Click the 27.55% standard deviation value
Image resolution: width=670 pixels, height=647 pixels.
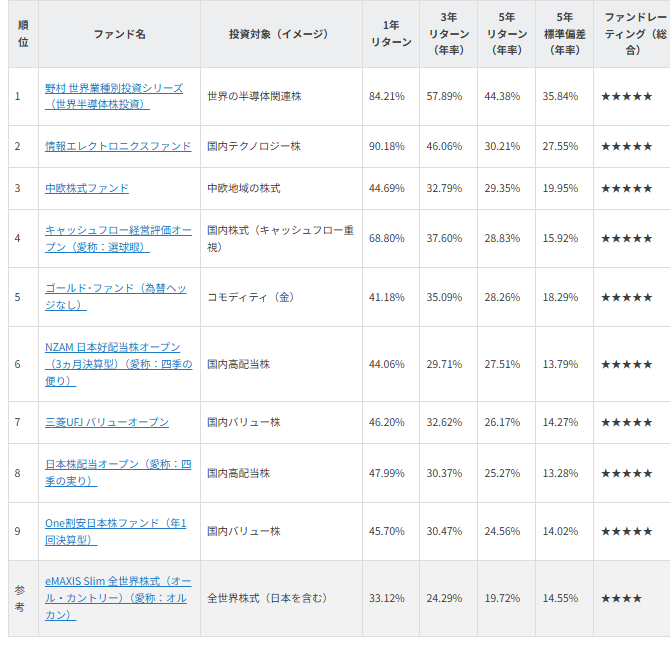click(x=560, y=146)
